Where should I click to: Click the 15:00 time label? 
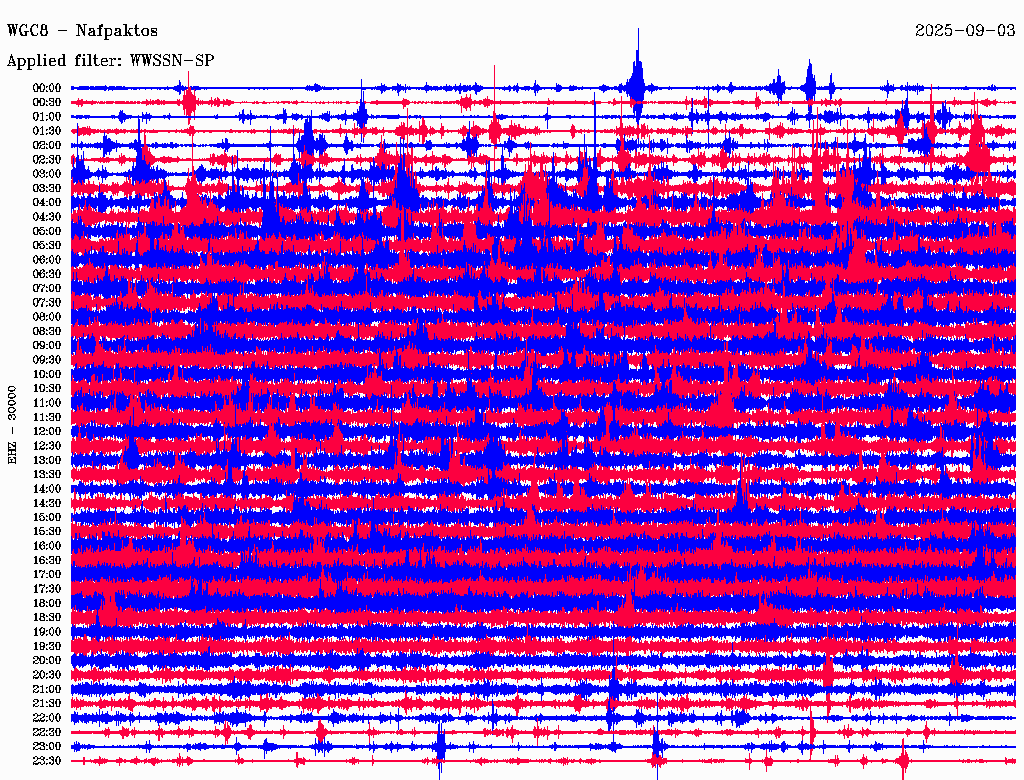pyautogui.click(x=47, y=517)
